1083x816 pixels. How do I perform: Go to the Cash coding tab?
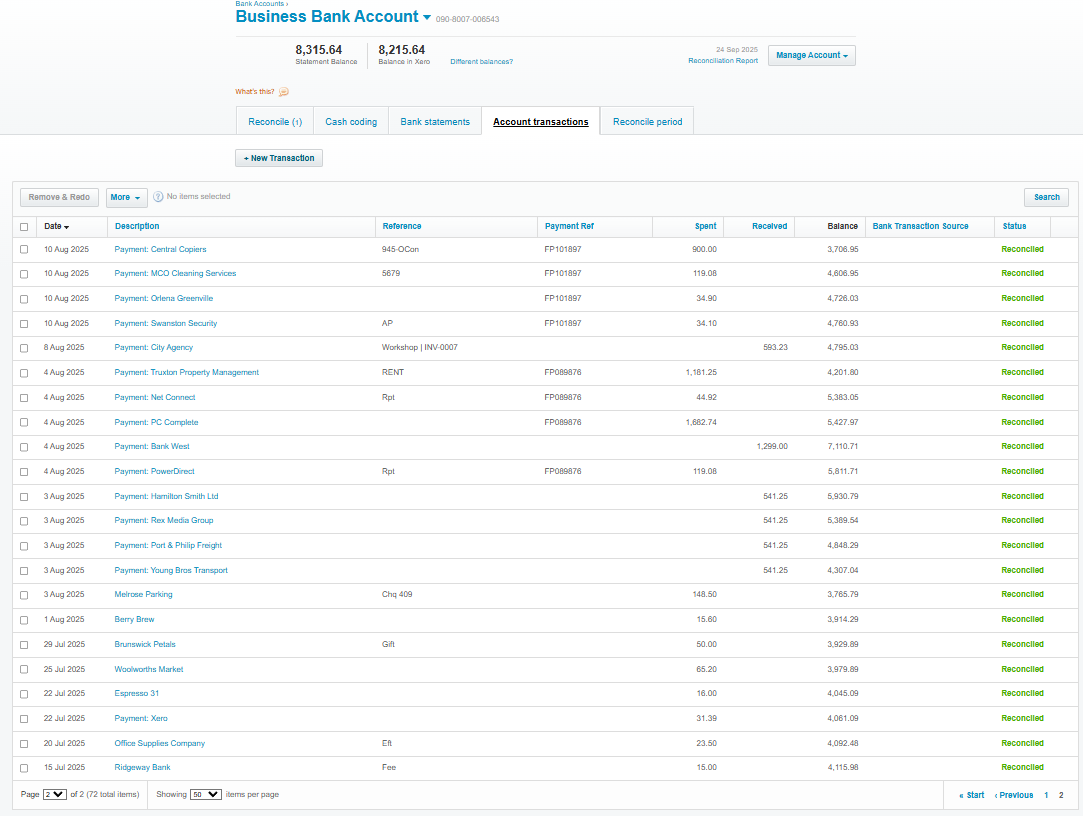tap(351, 122)
